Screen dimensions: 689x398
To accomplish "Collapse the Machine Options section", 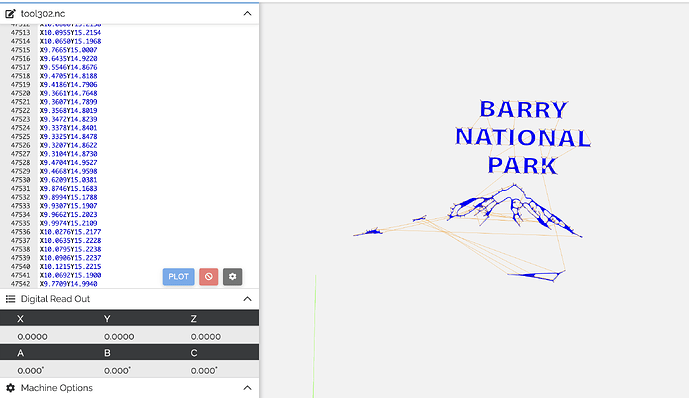I will [247, 388].
